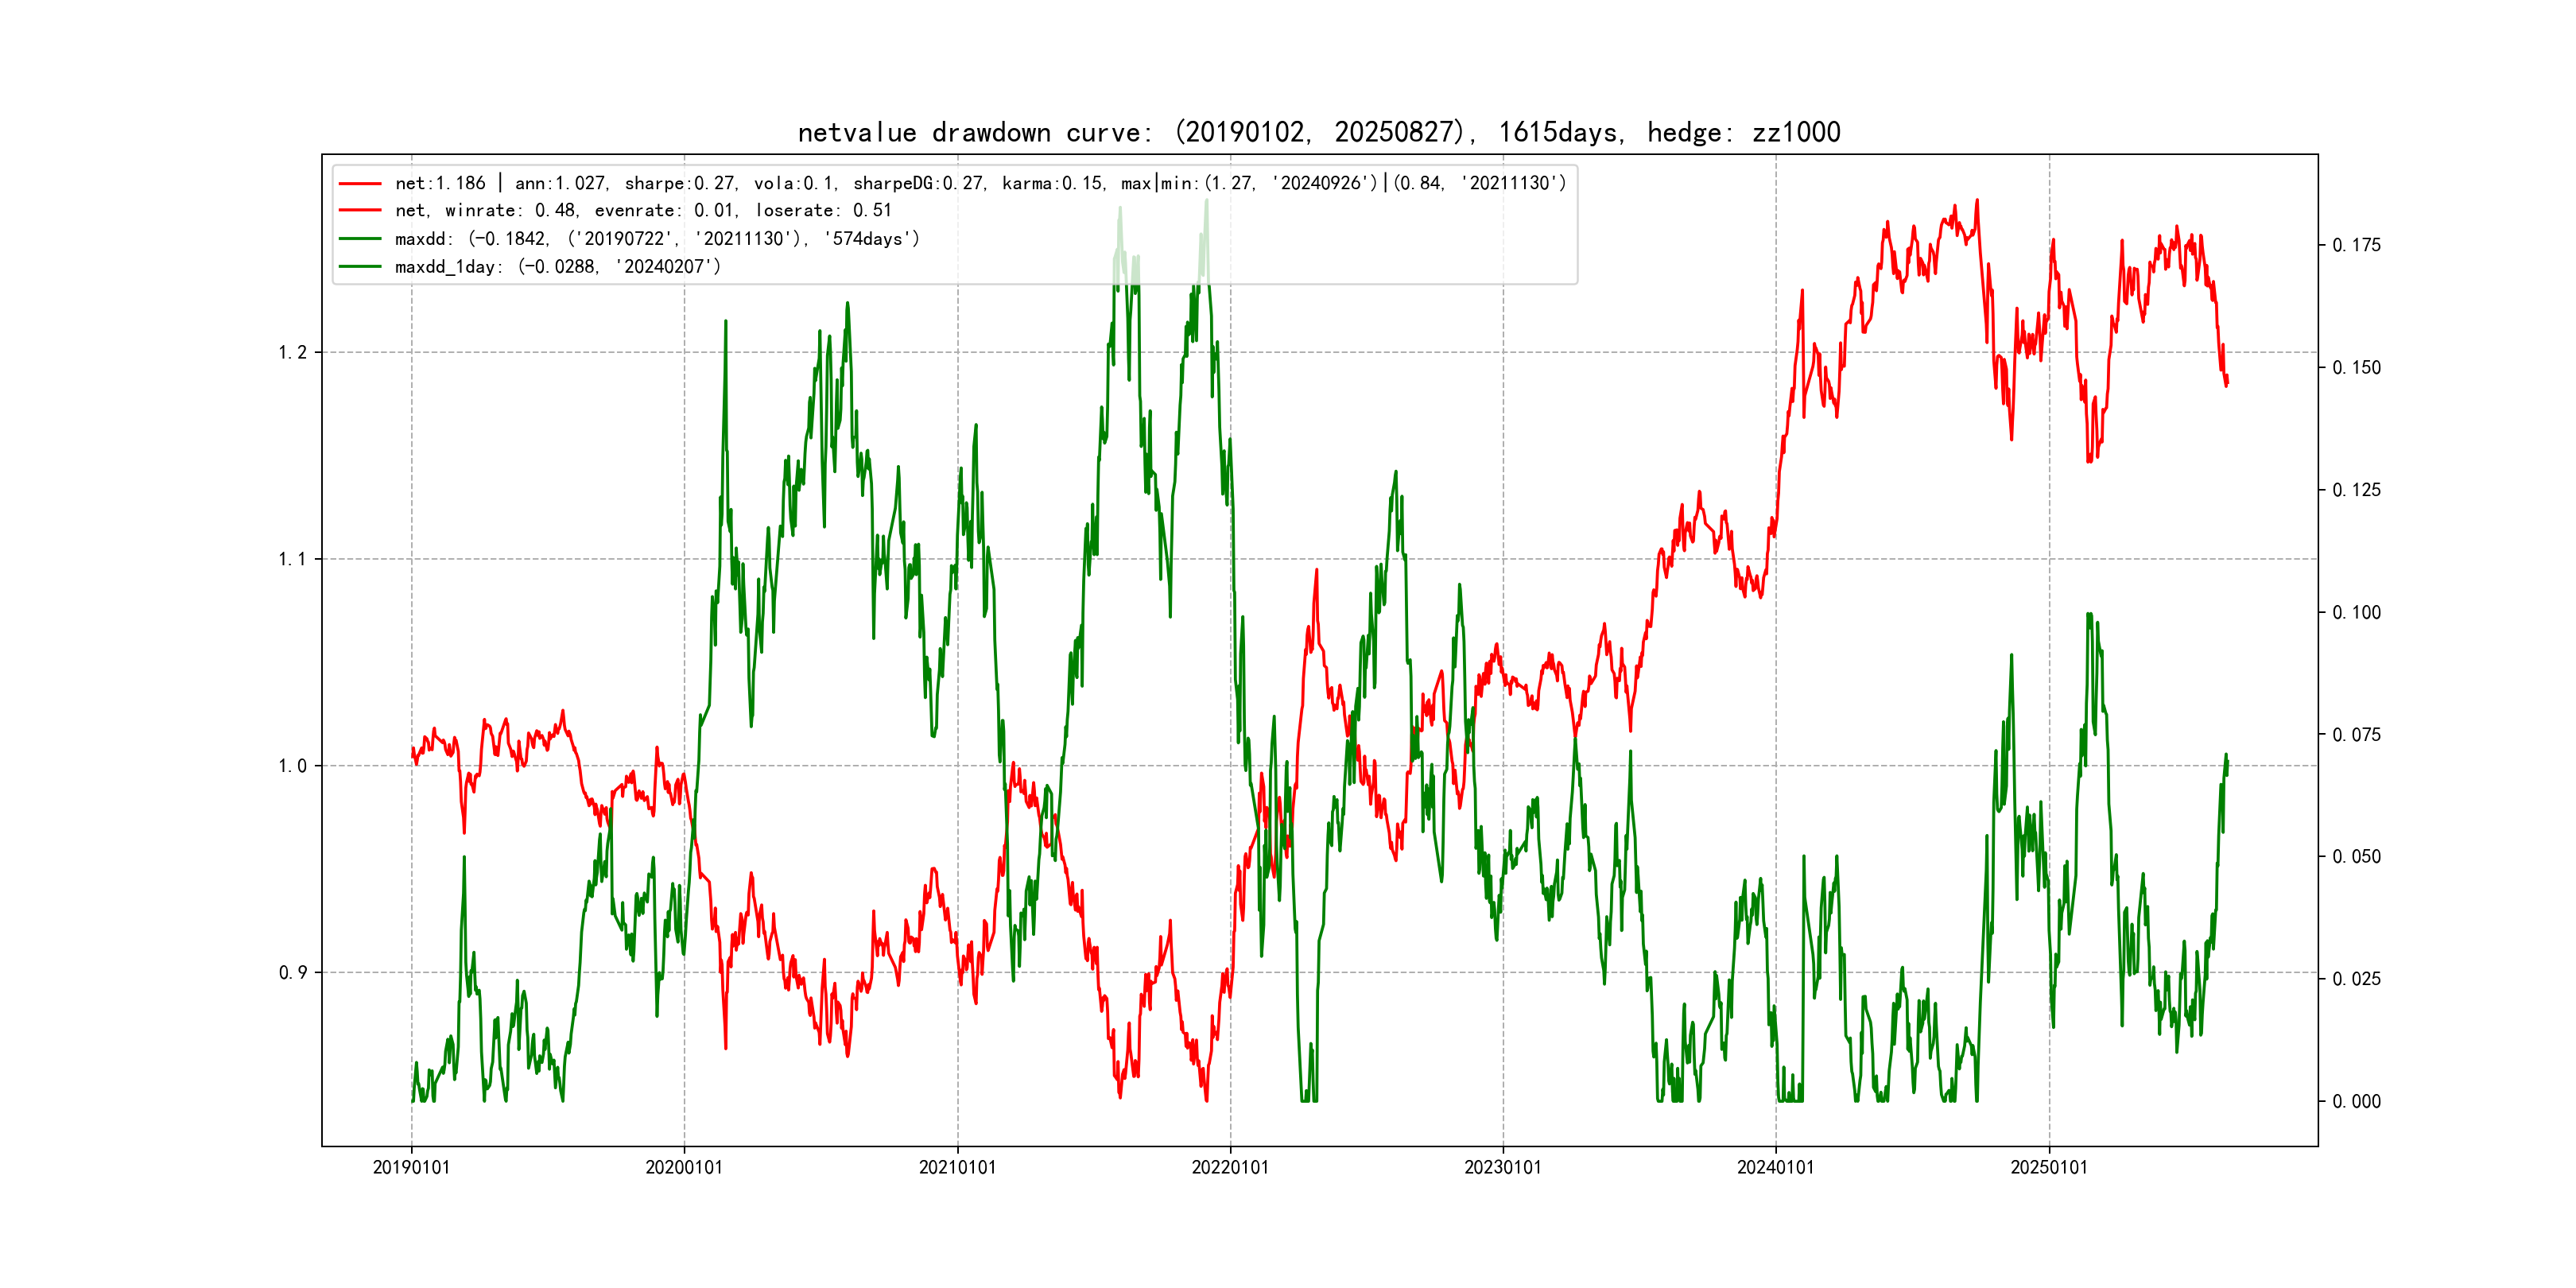Click the 20230101 x-axis tick label

pos(1503,1168)
